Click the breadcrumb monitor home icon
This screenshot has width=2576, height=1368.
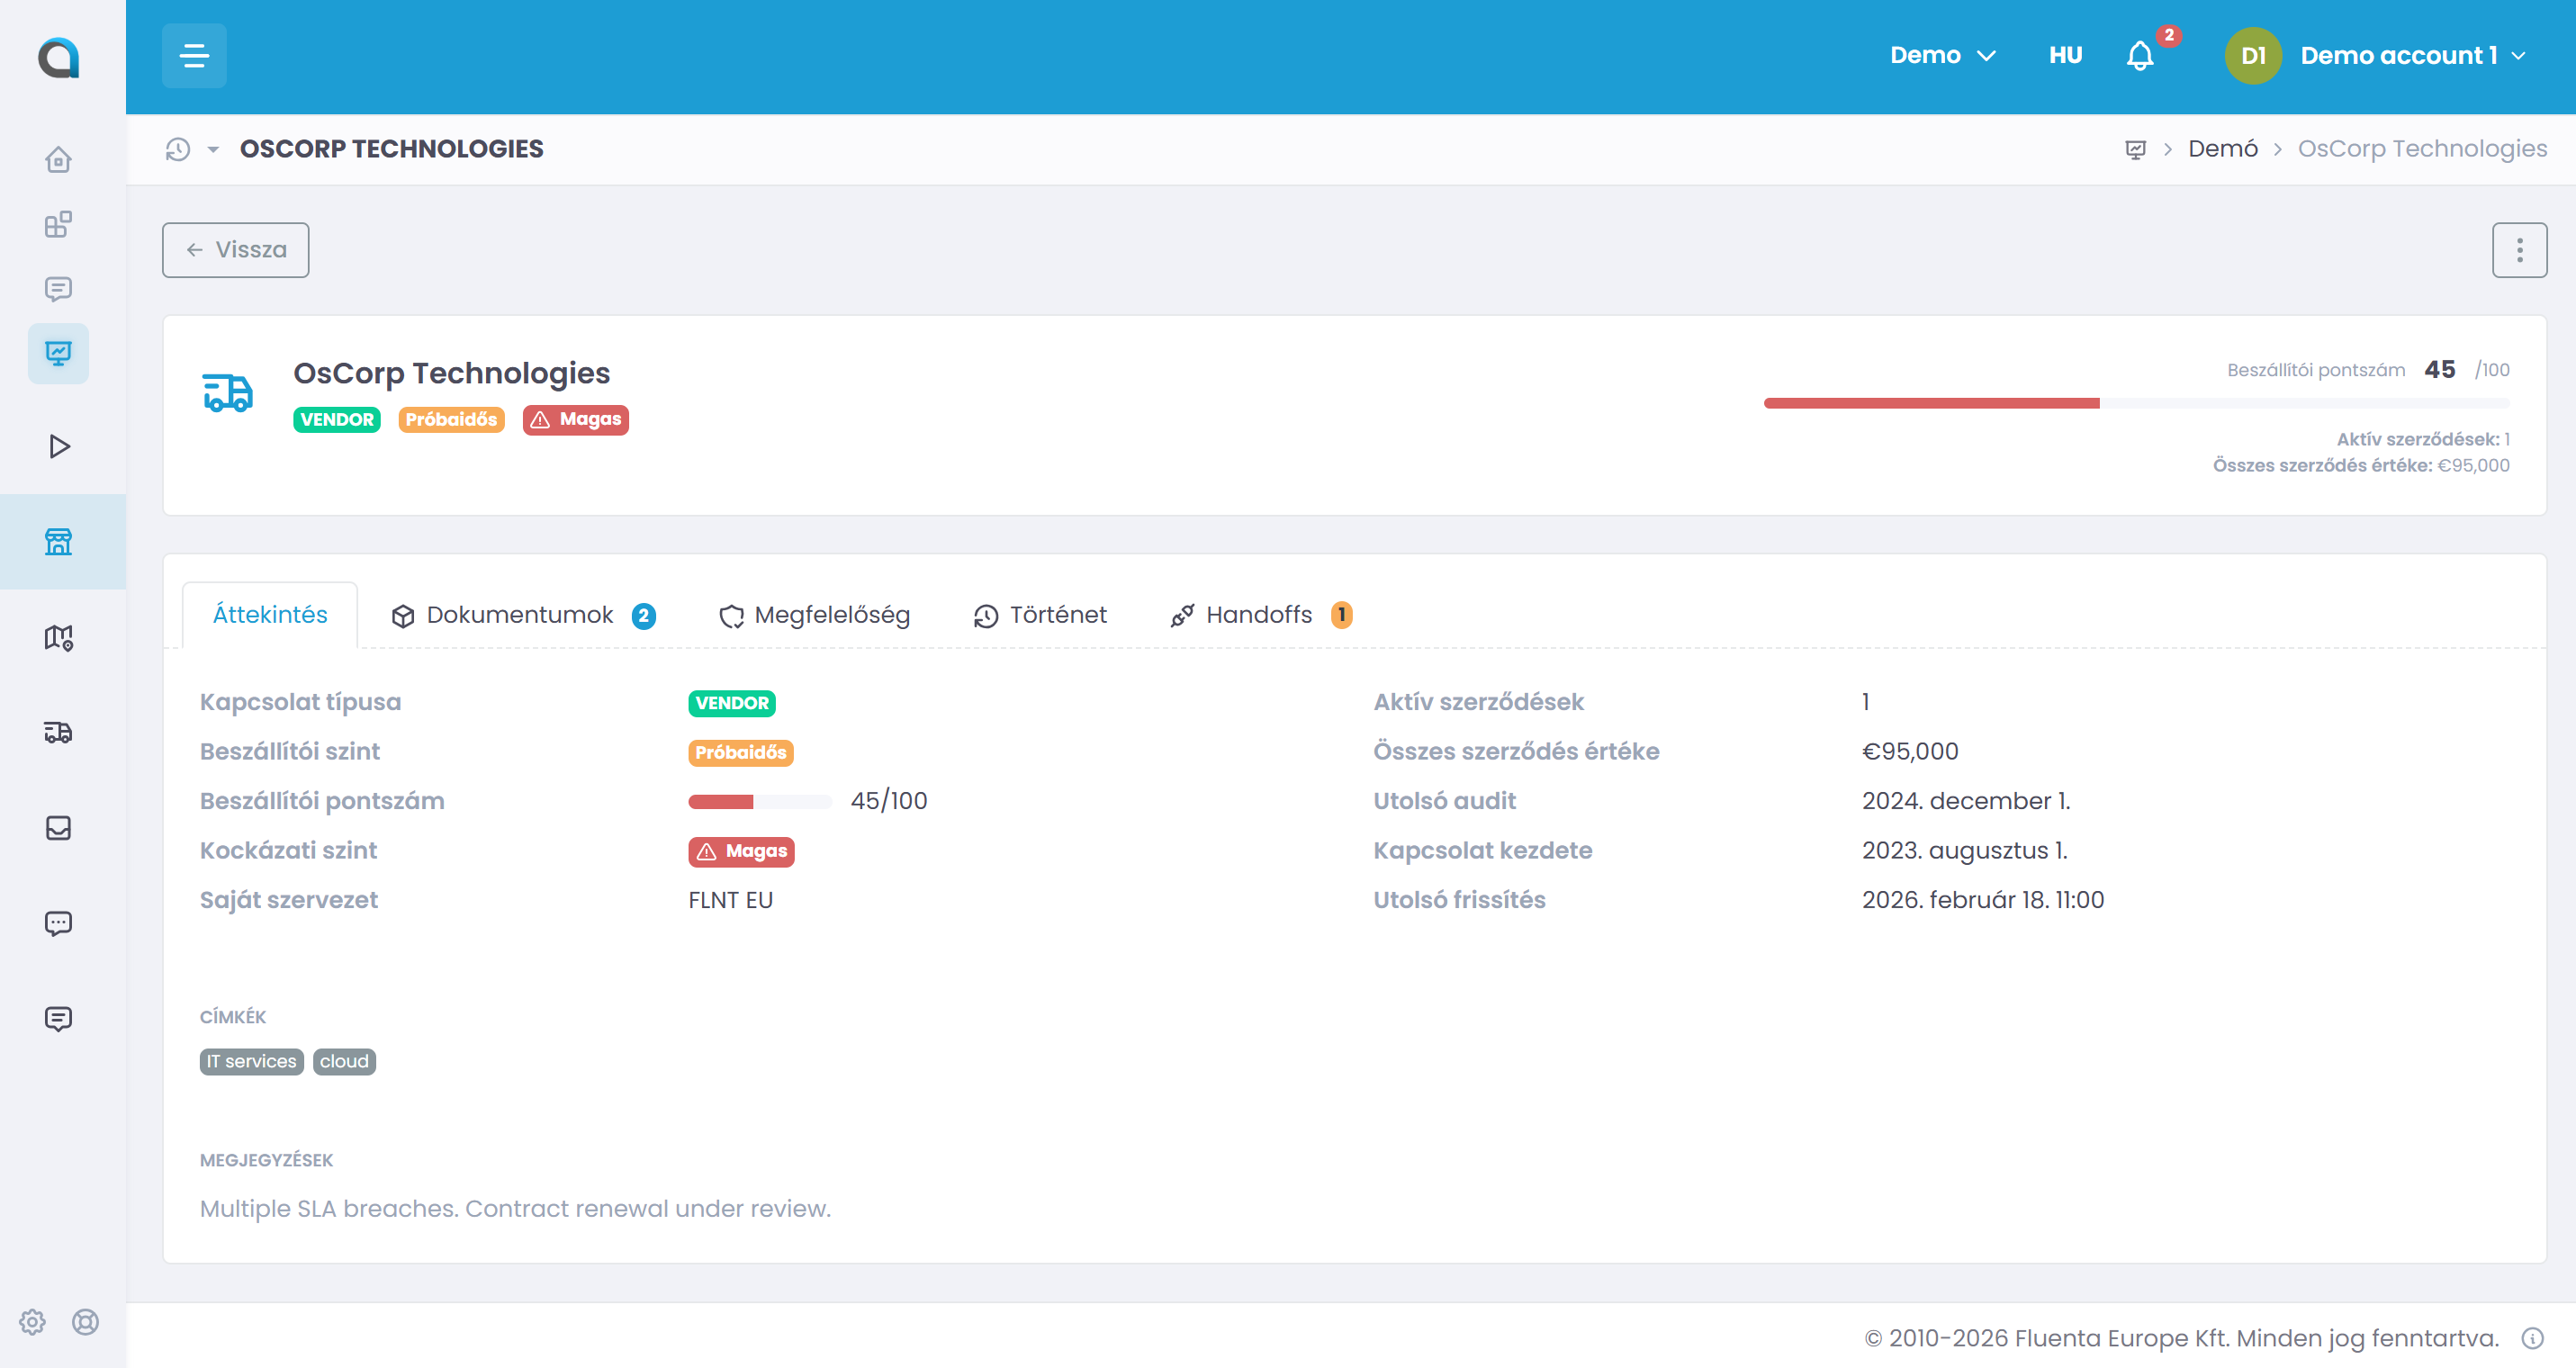[2135, 149]
